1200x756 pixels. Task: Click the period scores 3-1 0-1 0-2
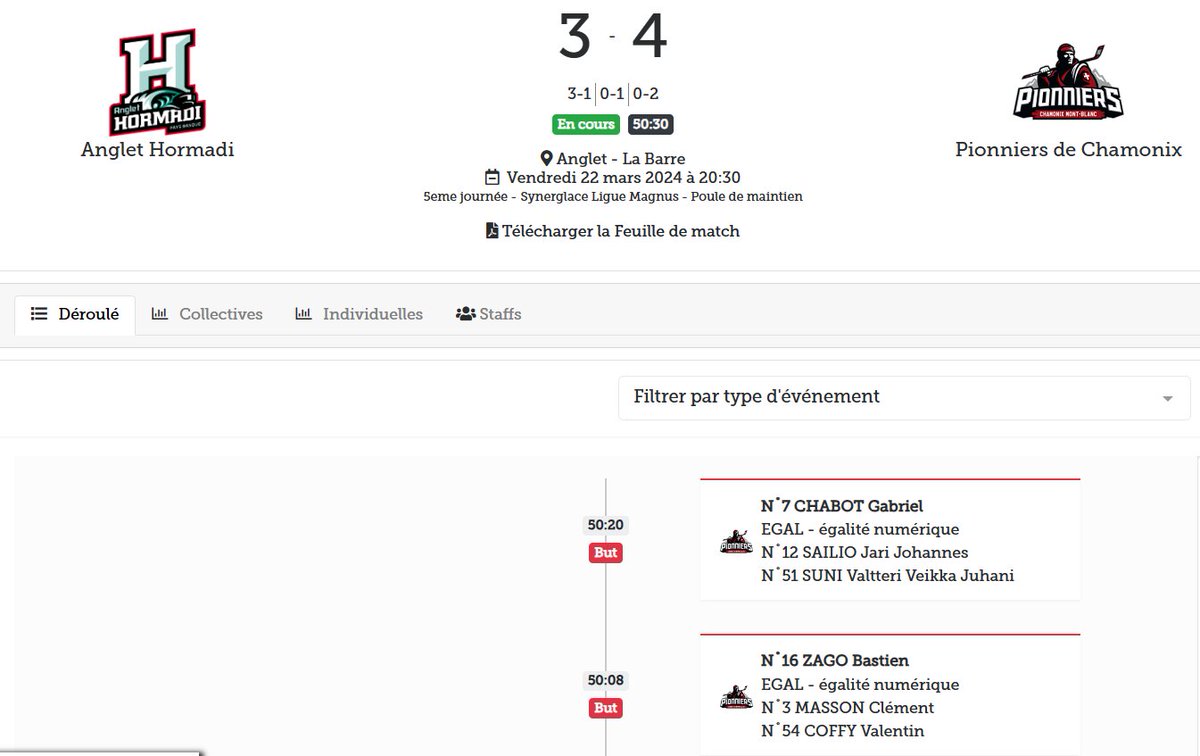[612, 94]
